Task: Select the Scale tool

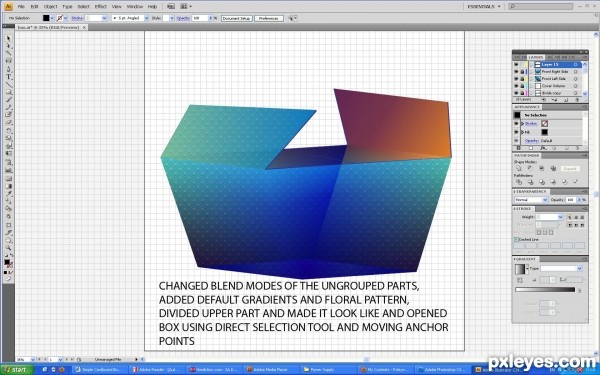Action: click(x=9, y=138)
